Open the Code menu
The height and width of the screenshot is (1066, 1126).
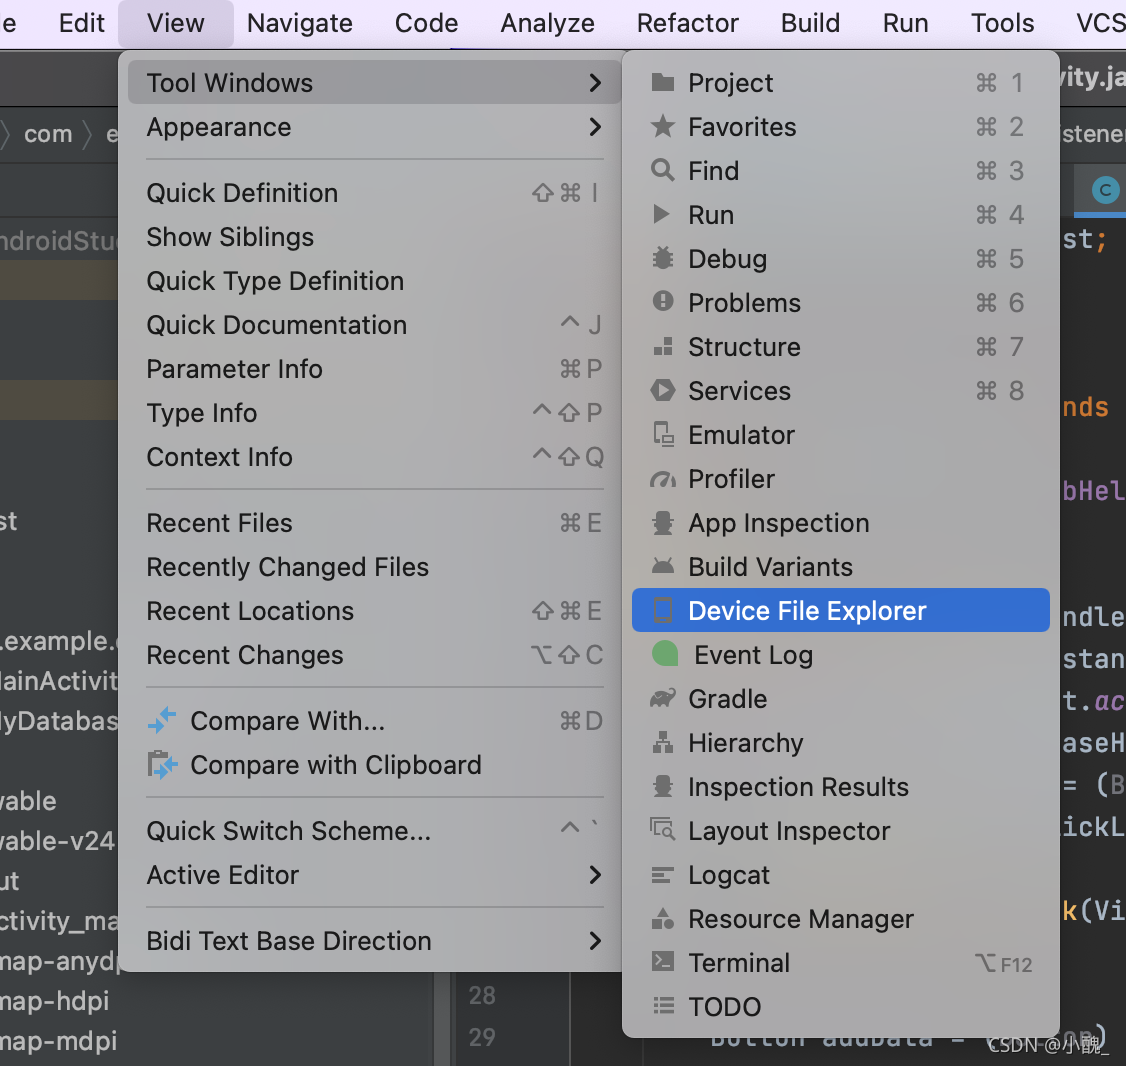click(x=426, y=23)
